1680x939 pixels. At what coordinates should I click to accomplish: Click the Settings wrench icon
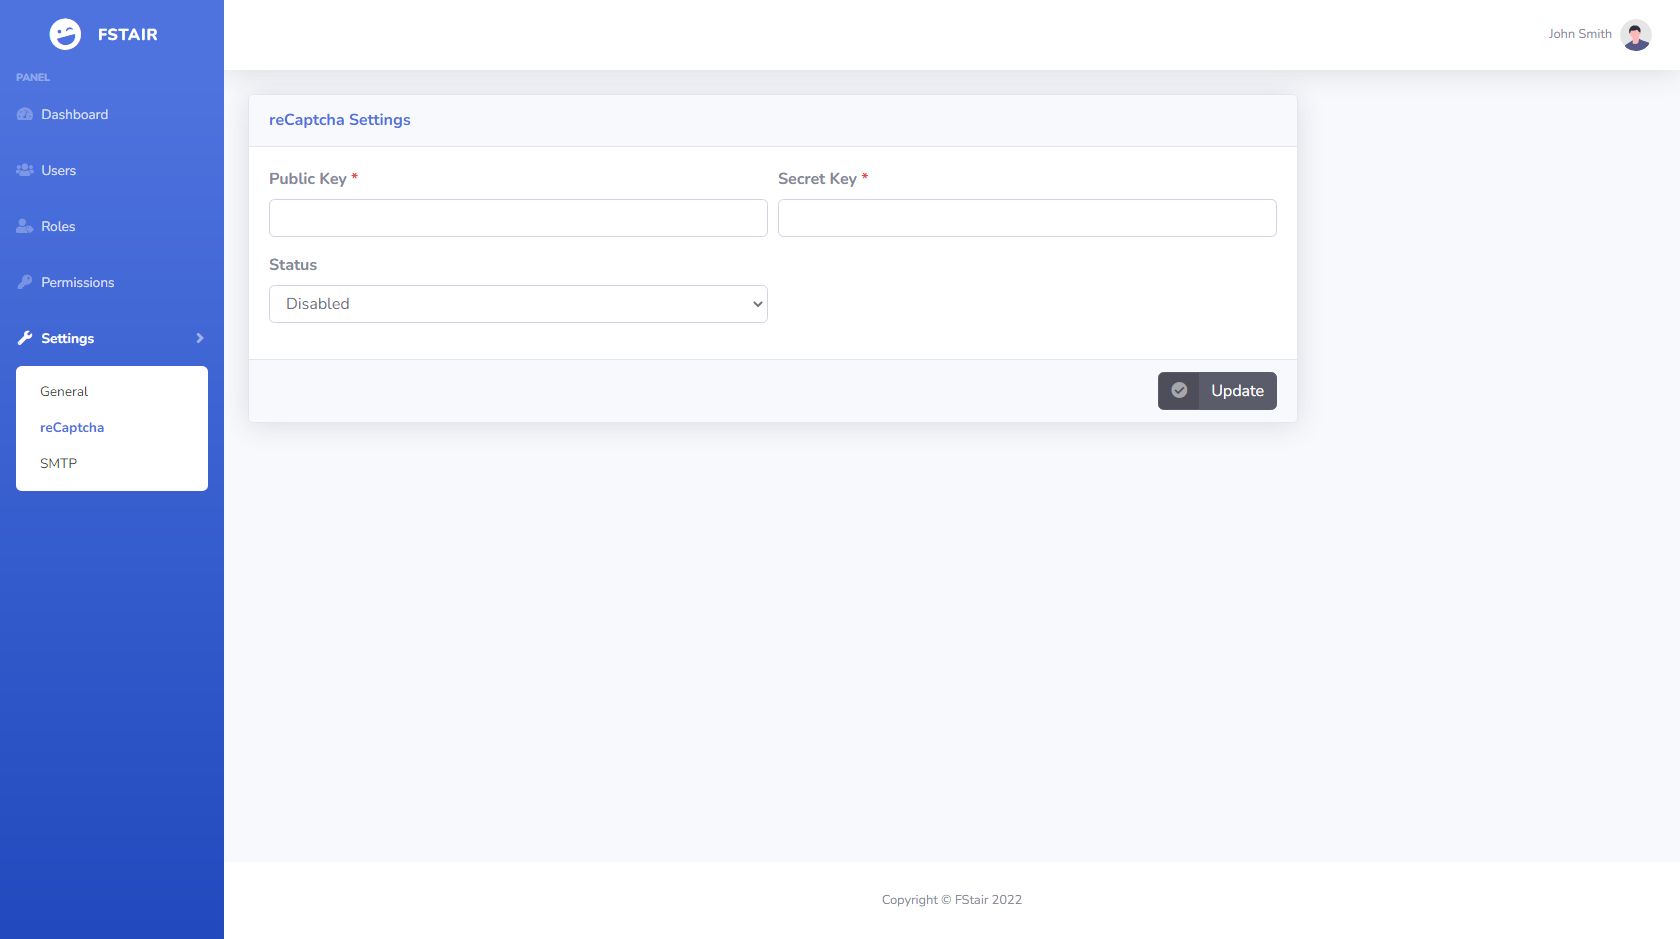click(x=25, y=338)
